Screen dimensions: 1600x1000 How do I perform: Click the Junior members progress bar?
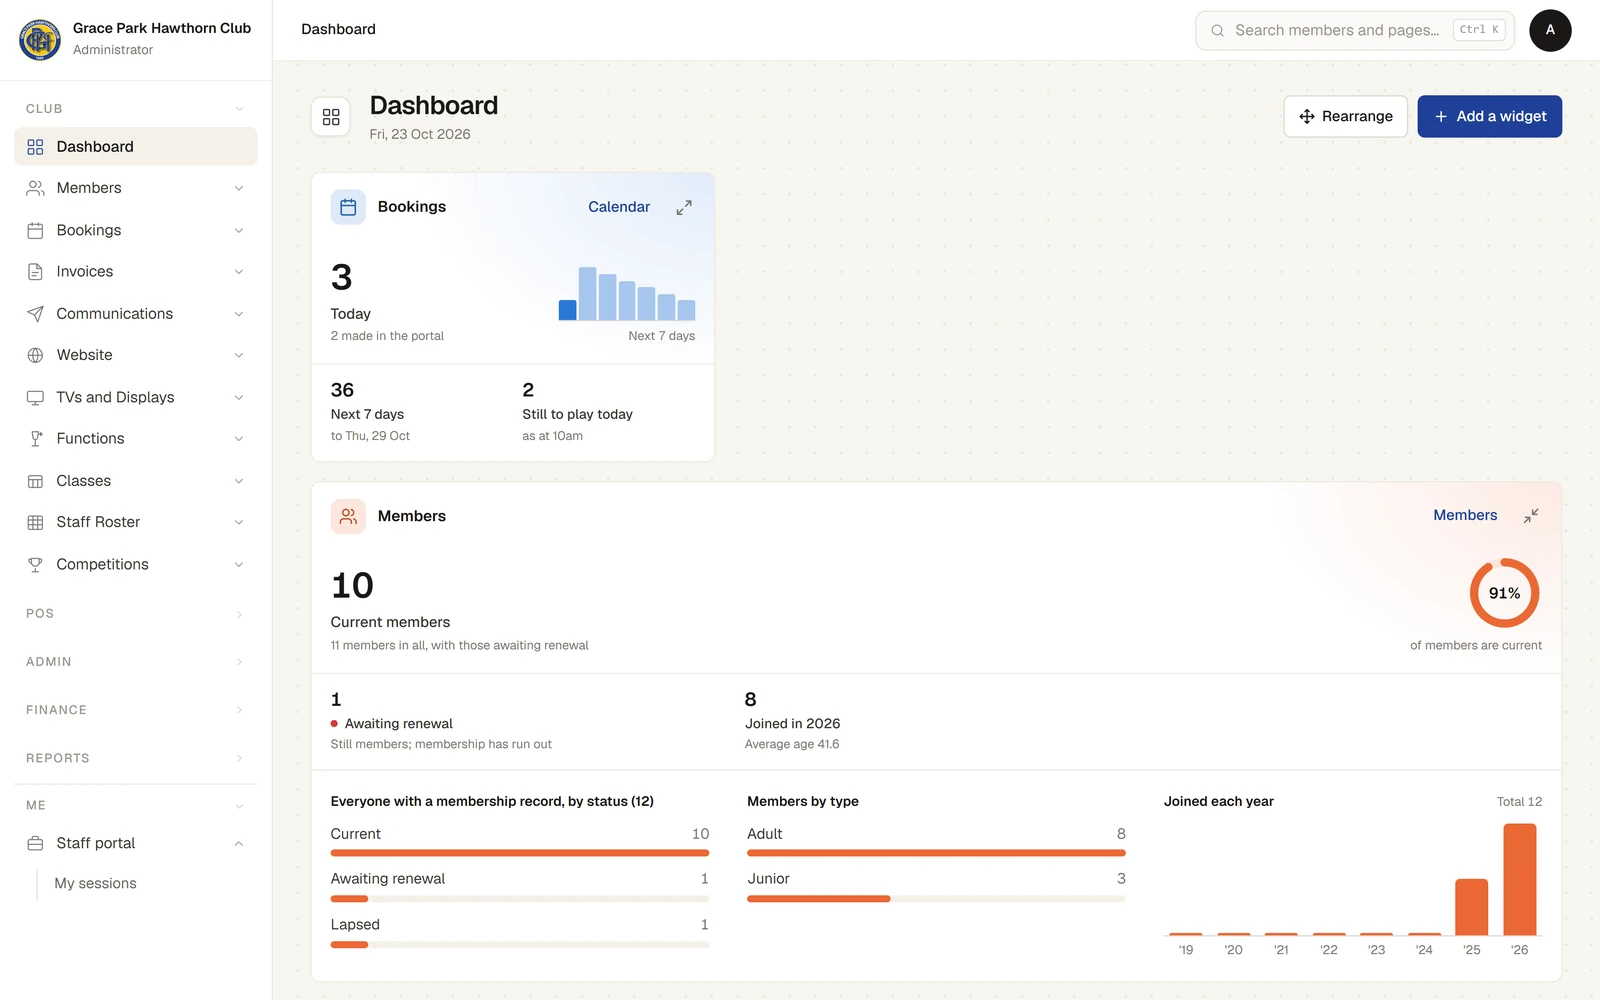(936, 898)
